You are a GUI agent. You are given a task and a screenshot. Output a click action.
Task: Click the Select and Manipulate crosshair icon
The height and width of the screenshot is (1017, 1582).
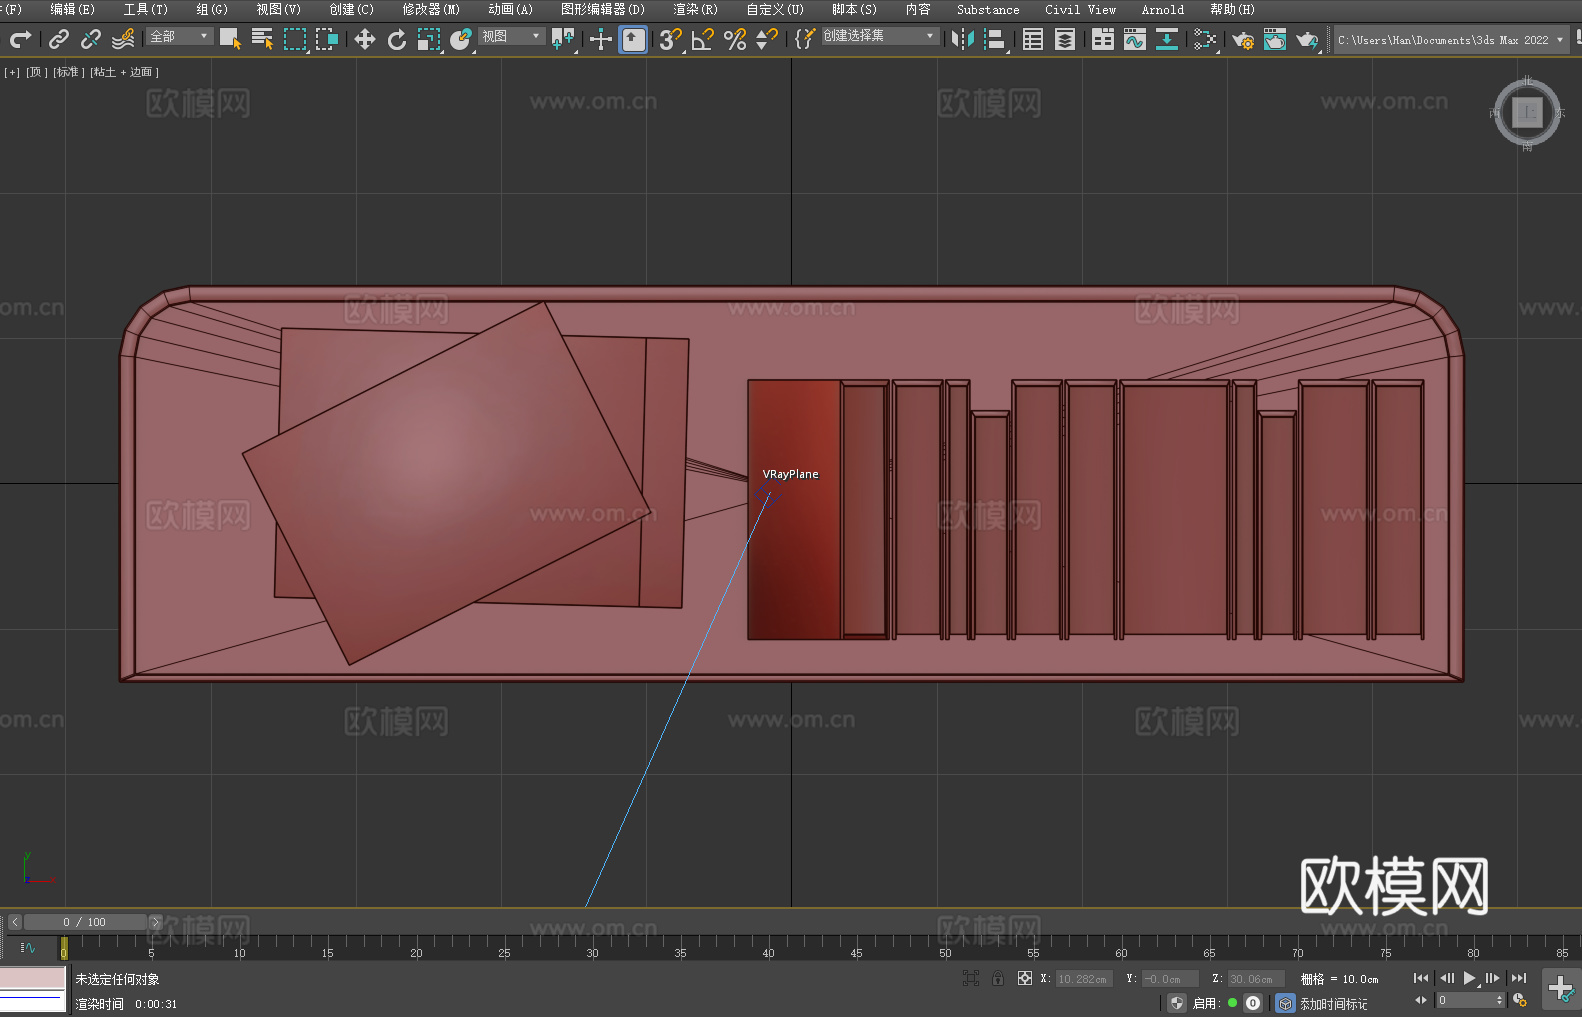pos(600,39)
